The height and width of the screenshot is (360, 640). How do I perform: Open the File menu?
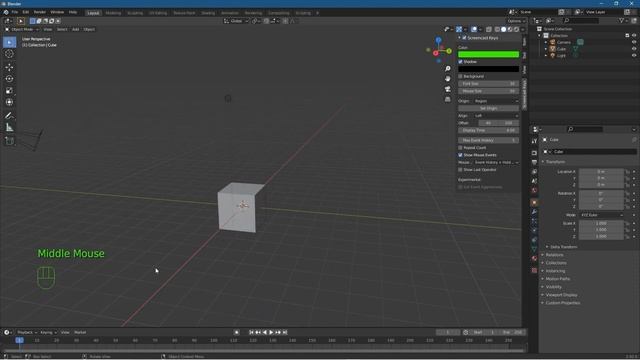click(x=15, y=12)
